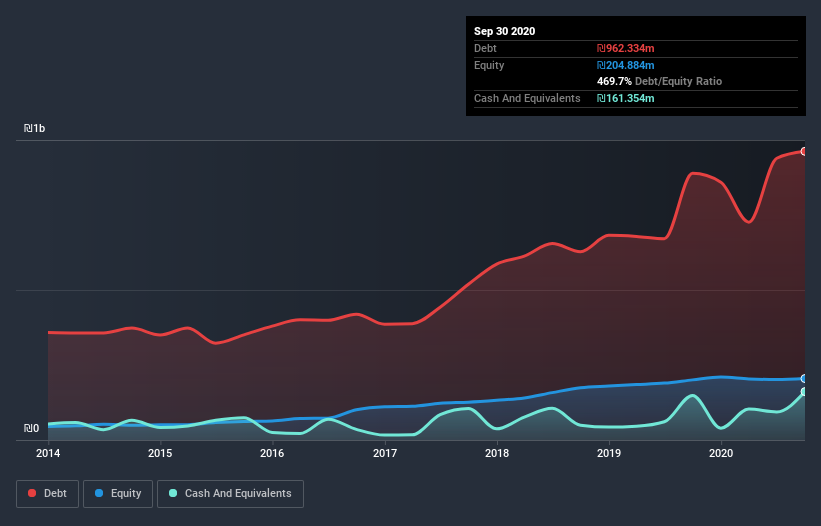The width and height of the screenshot is (821, 526).
Task: Click the 2017 x-axis label
Action: [384, 453]
